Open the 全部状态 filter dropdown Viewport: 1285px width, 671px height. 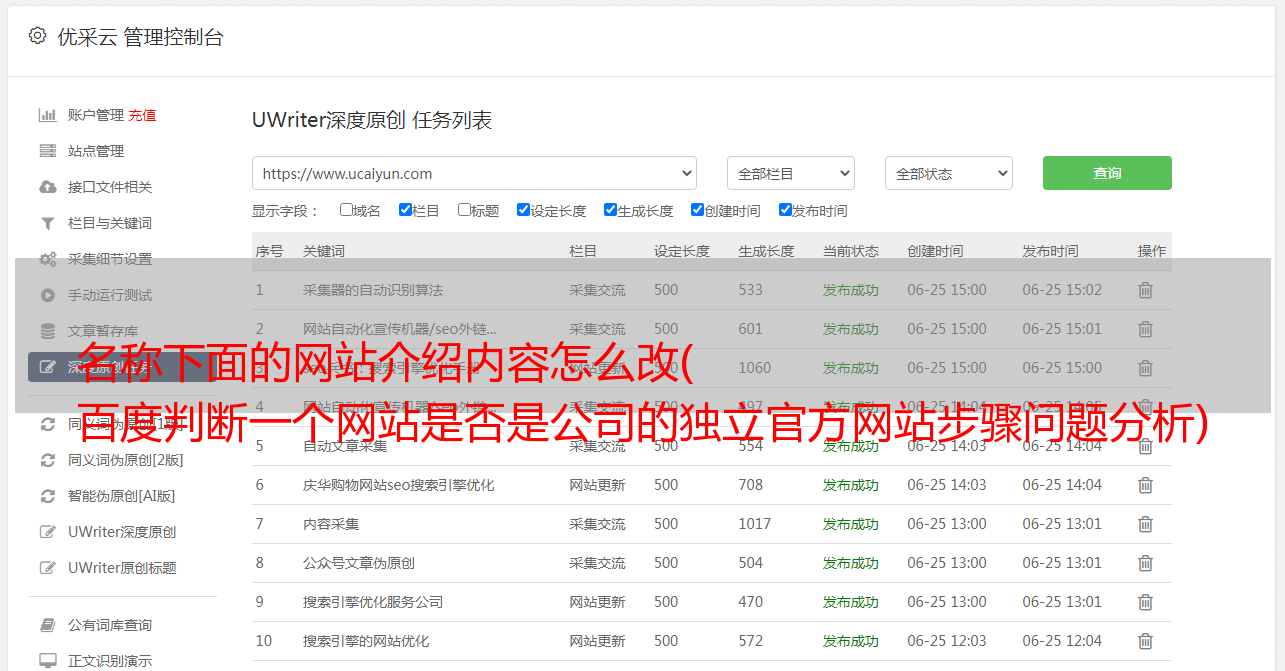pos(948,173)
